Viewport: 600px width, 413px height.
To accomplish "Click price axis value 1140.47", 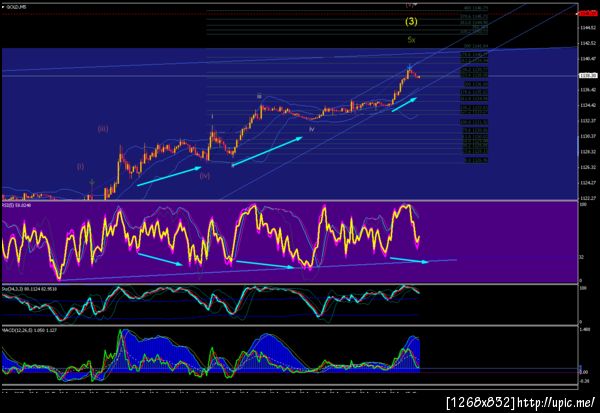I will coord(588,59).
